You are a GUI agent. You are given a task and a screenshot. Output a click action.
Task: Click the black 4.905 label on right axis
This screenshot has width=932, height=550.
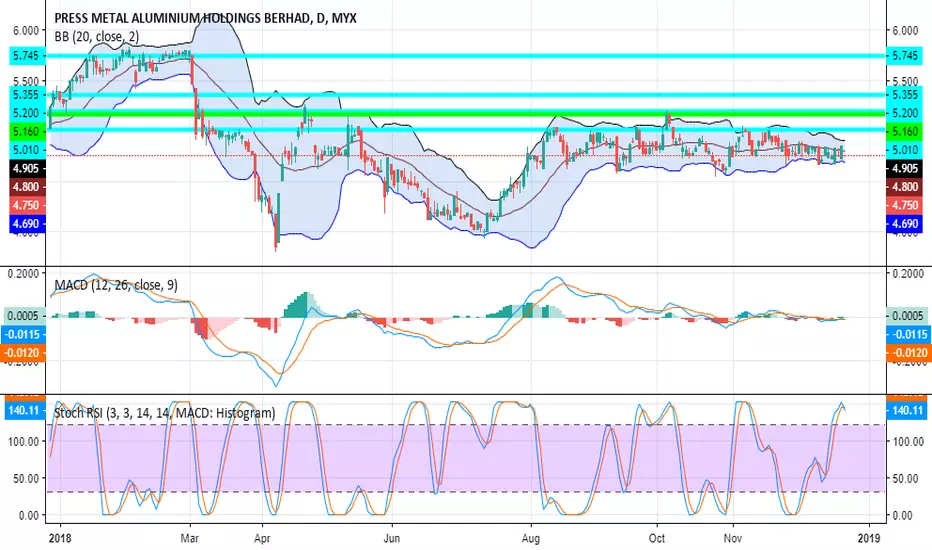click(x=904, y=168)
